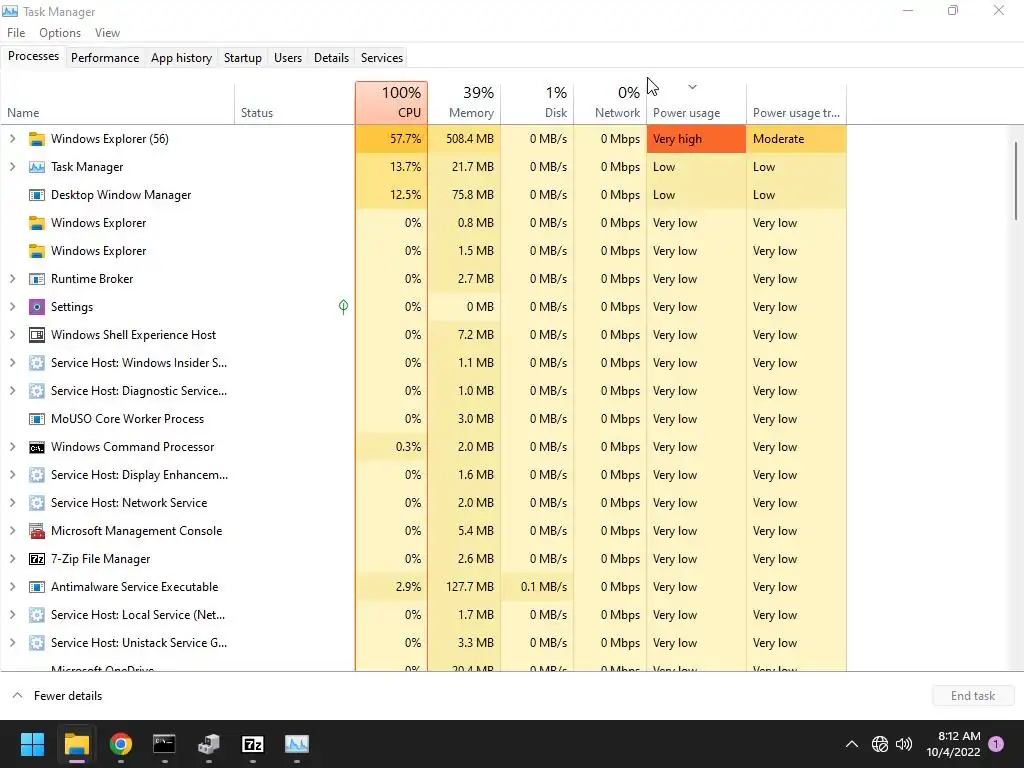This screenshot has width=1024, height=768.
Task: Switch to the Services tab
Action: 382,57
